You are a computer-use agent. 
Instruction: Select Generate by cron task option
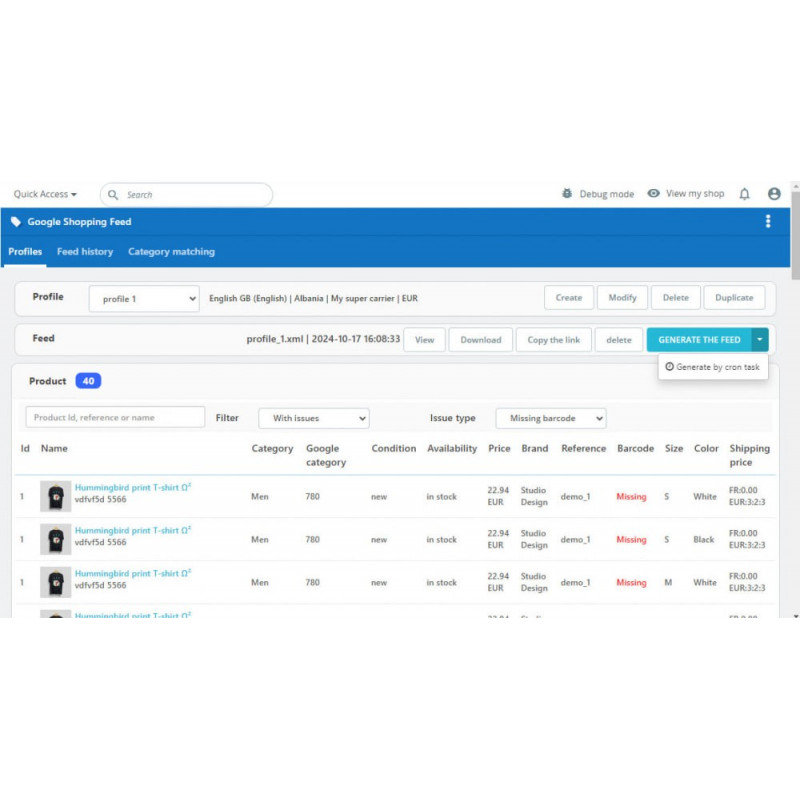tap(713, 367)
